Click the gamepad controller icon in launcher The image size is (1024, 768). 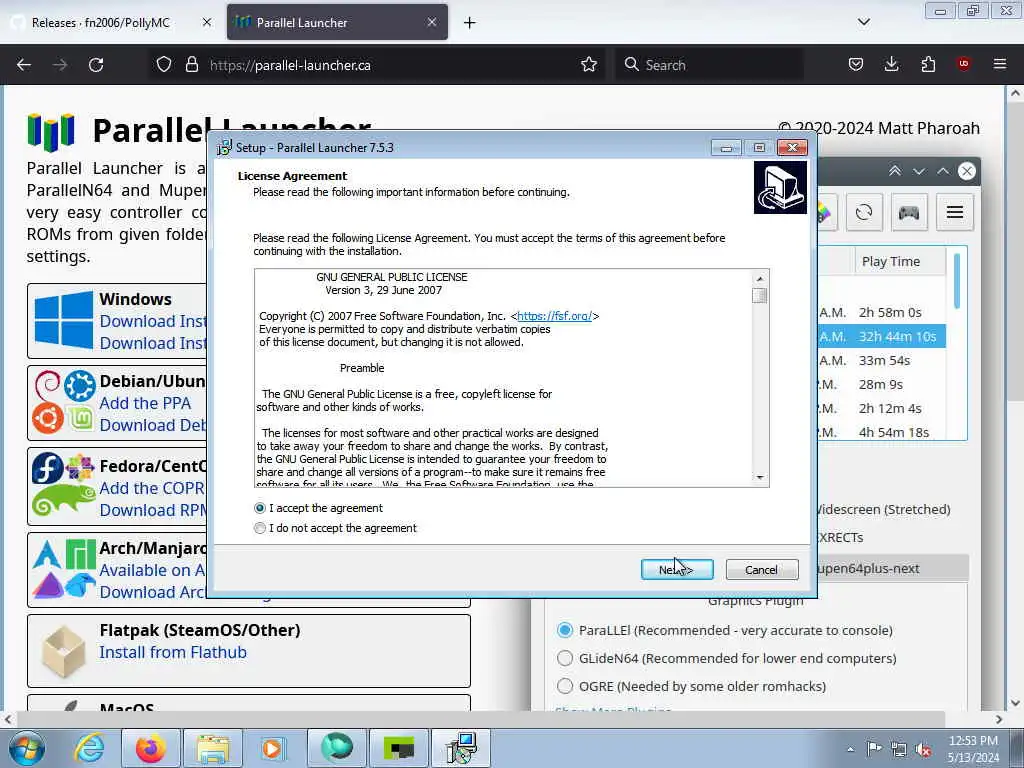click(909, 212)
